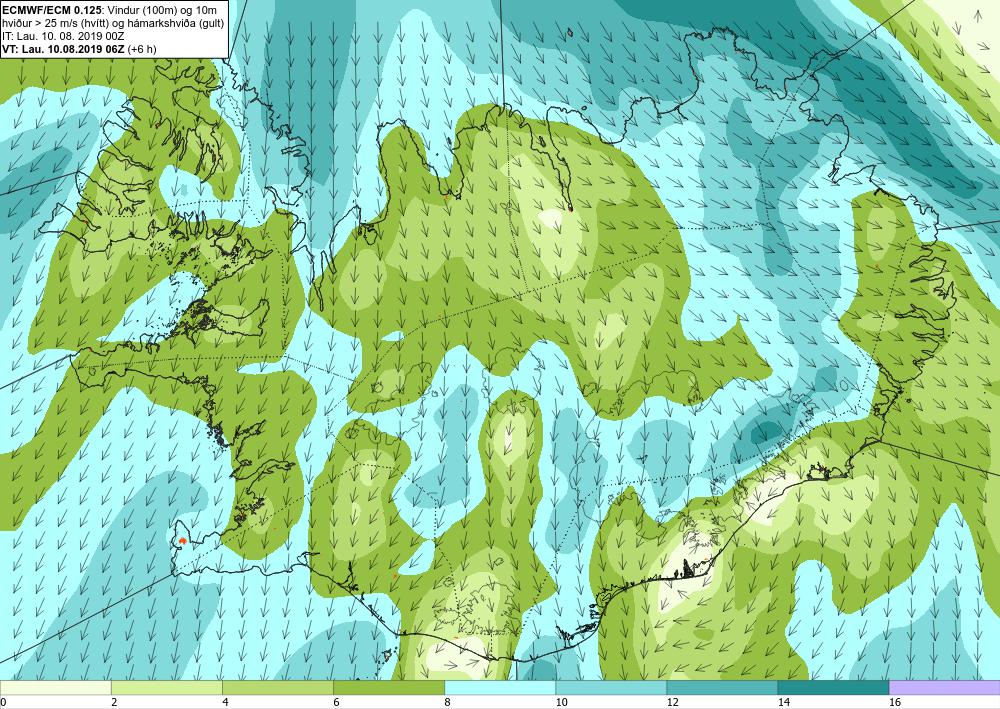Select the 2–4 m/s light green legend swatch
The height and width of the screenshot is (709, 1000).
pos(166,687)
